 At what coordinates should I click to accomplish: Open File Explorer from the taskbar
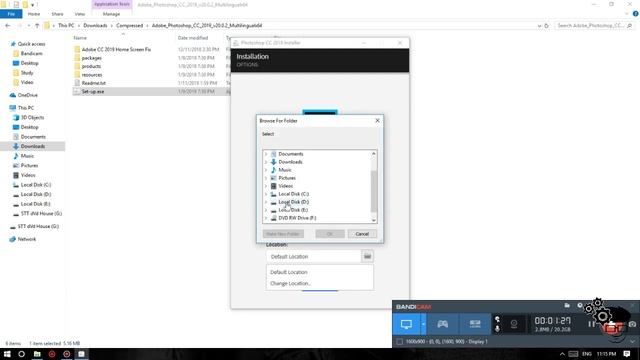pyautogui.click(x=37, y=354)
